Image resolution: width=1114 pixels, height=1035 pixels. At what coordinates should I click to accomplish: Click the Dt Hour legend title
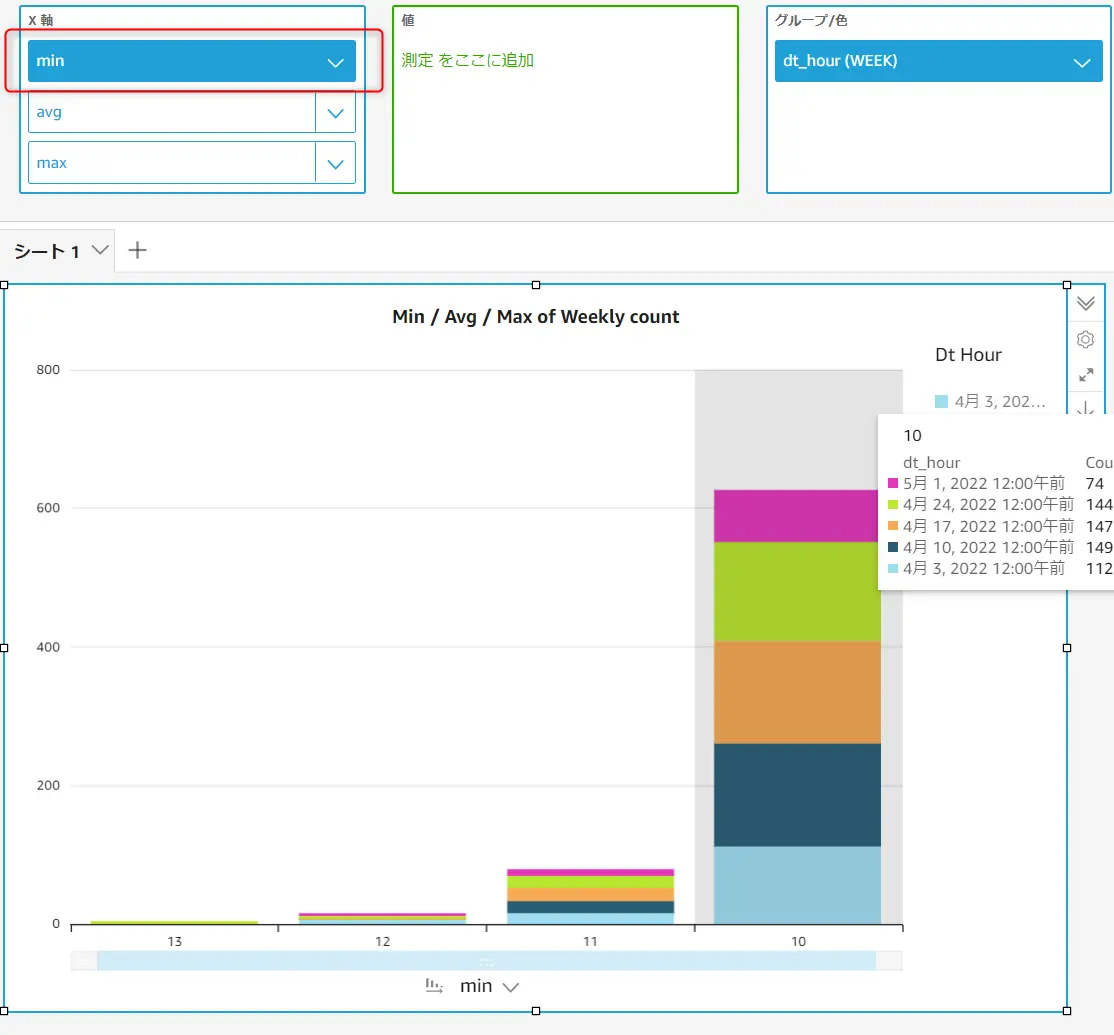pos(968,354)
